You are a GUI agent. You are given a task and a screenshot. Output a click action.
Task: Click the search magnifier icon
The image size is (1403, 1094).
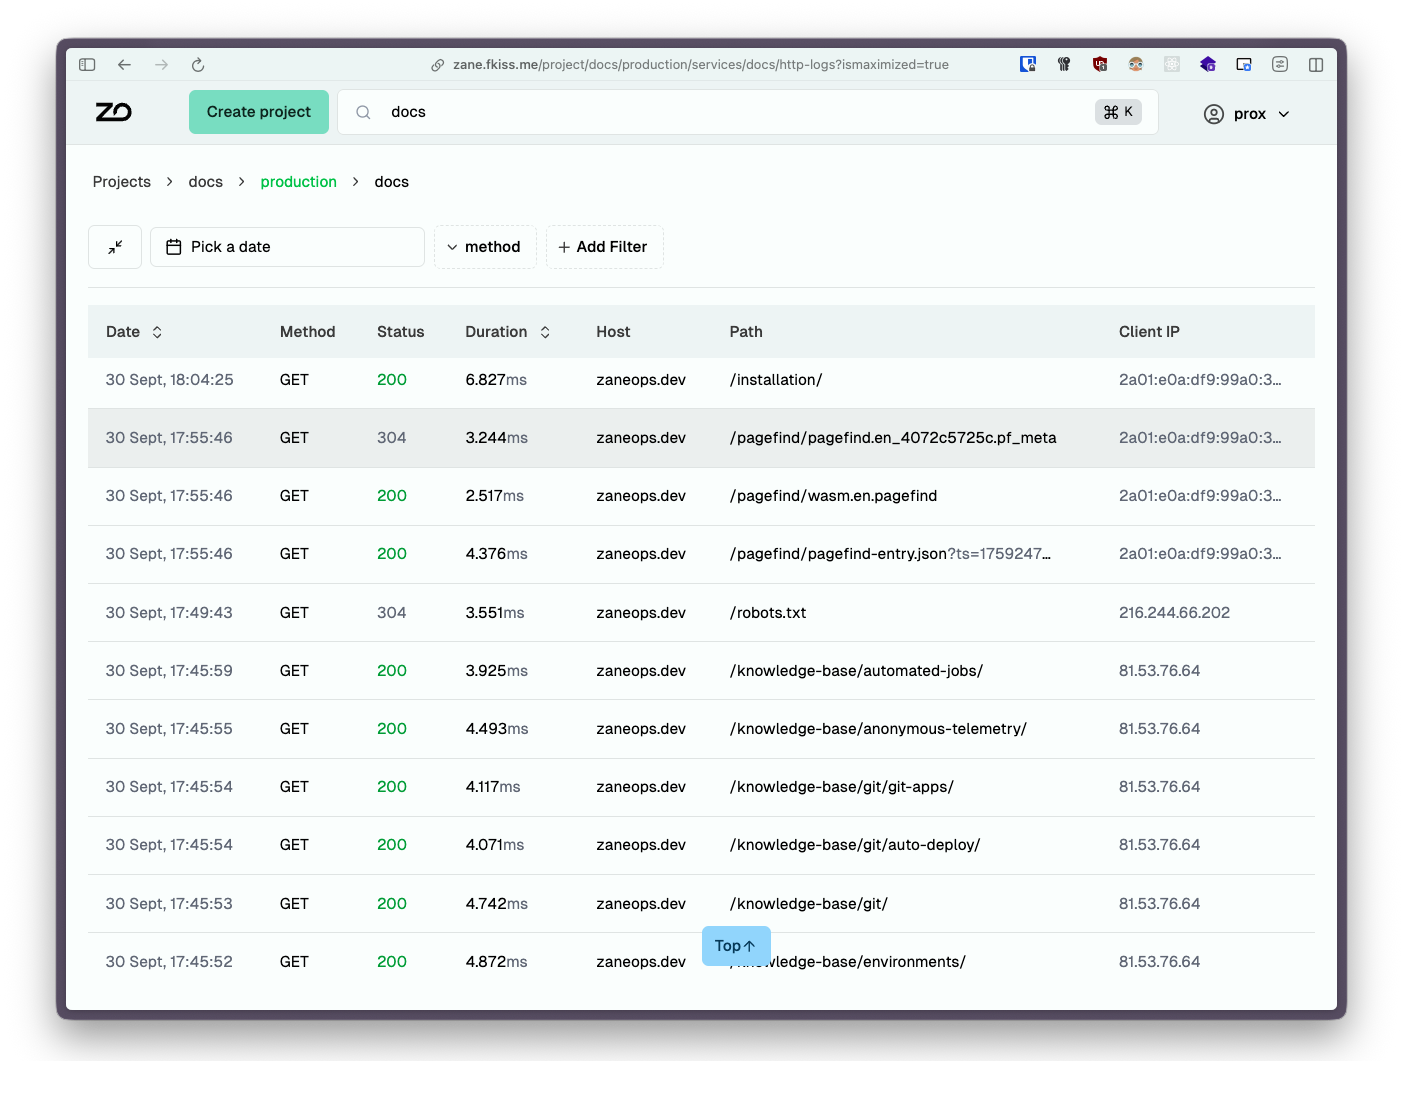[x=363, y=112]
